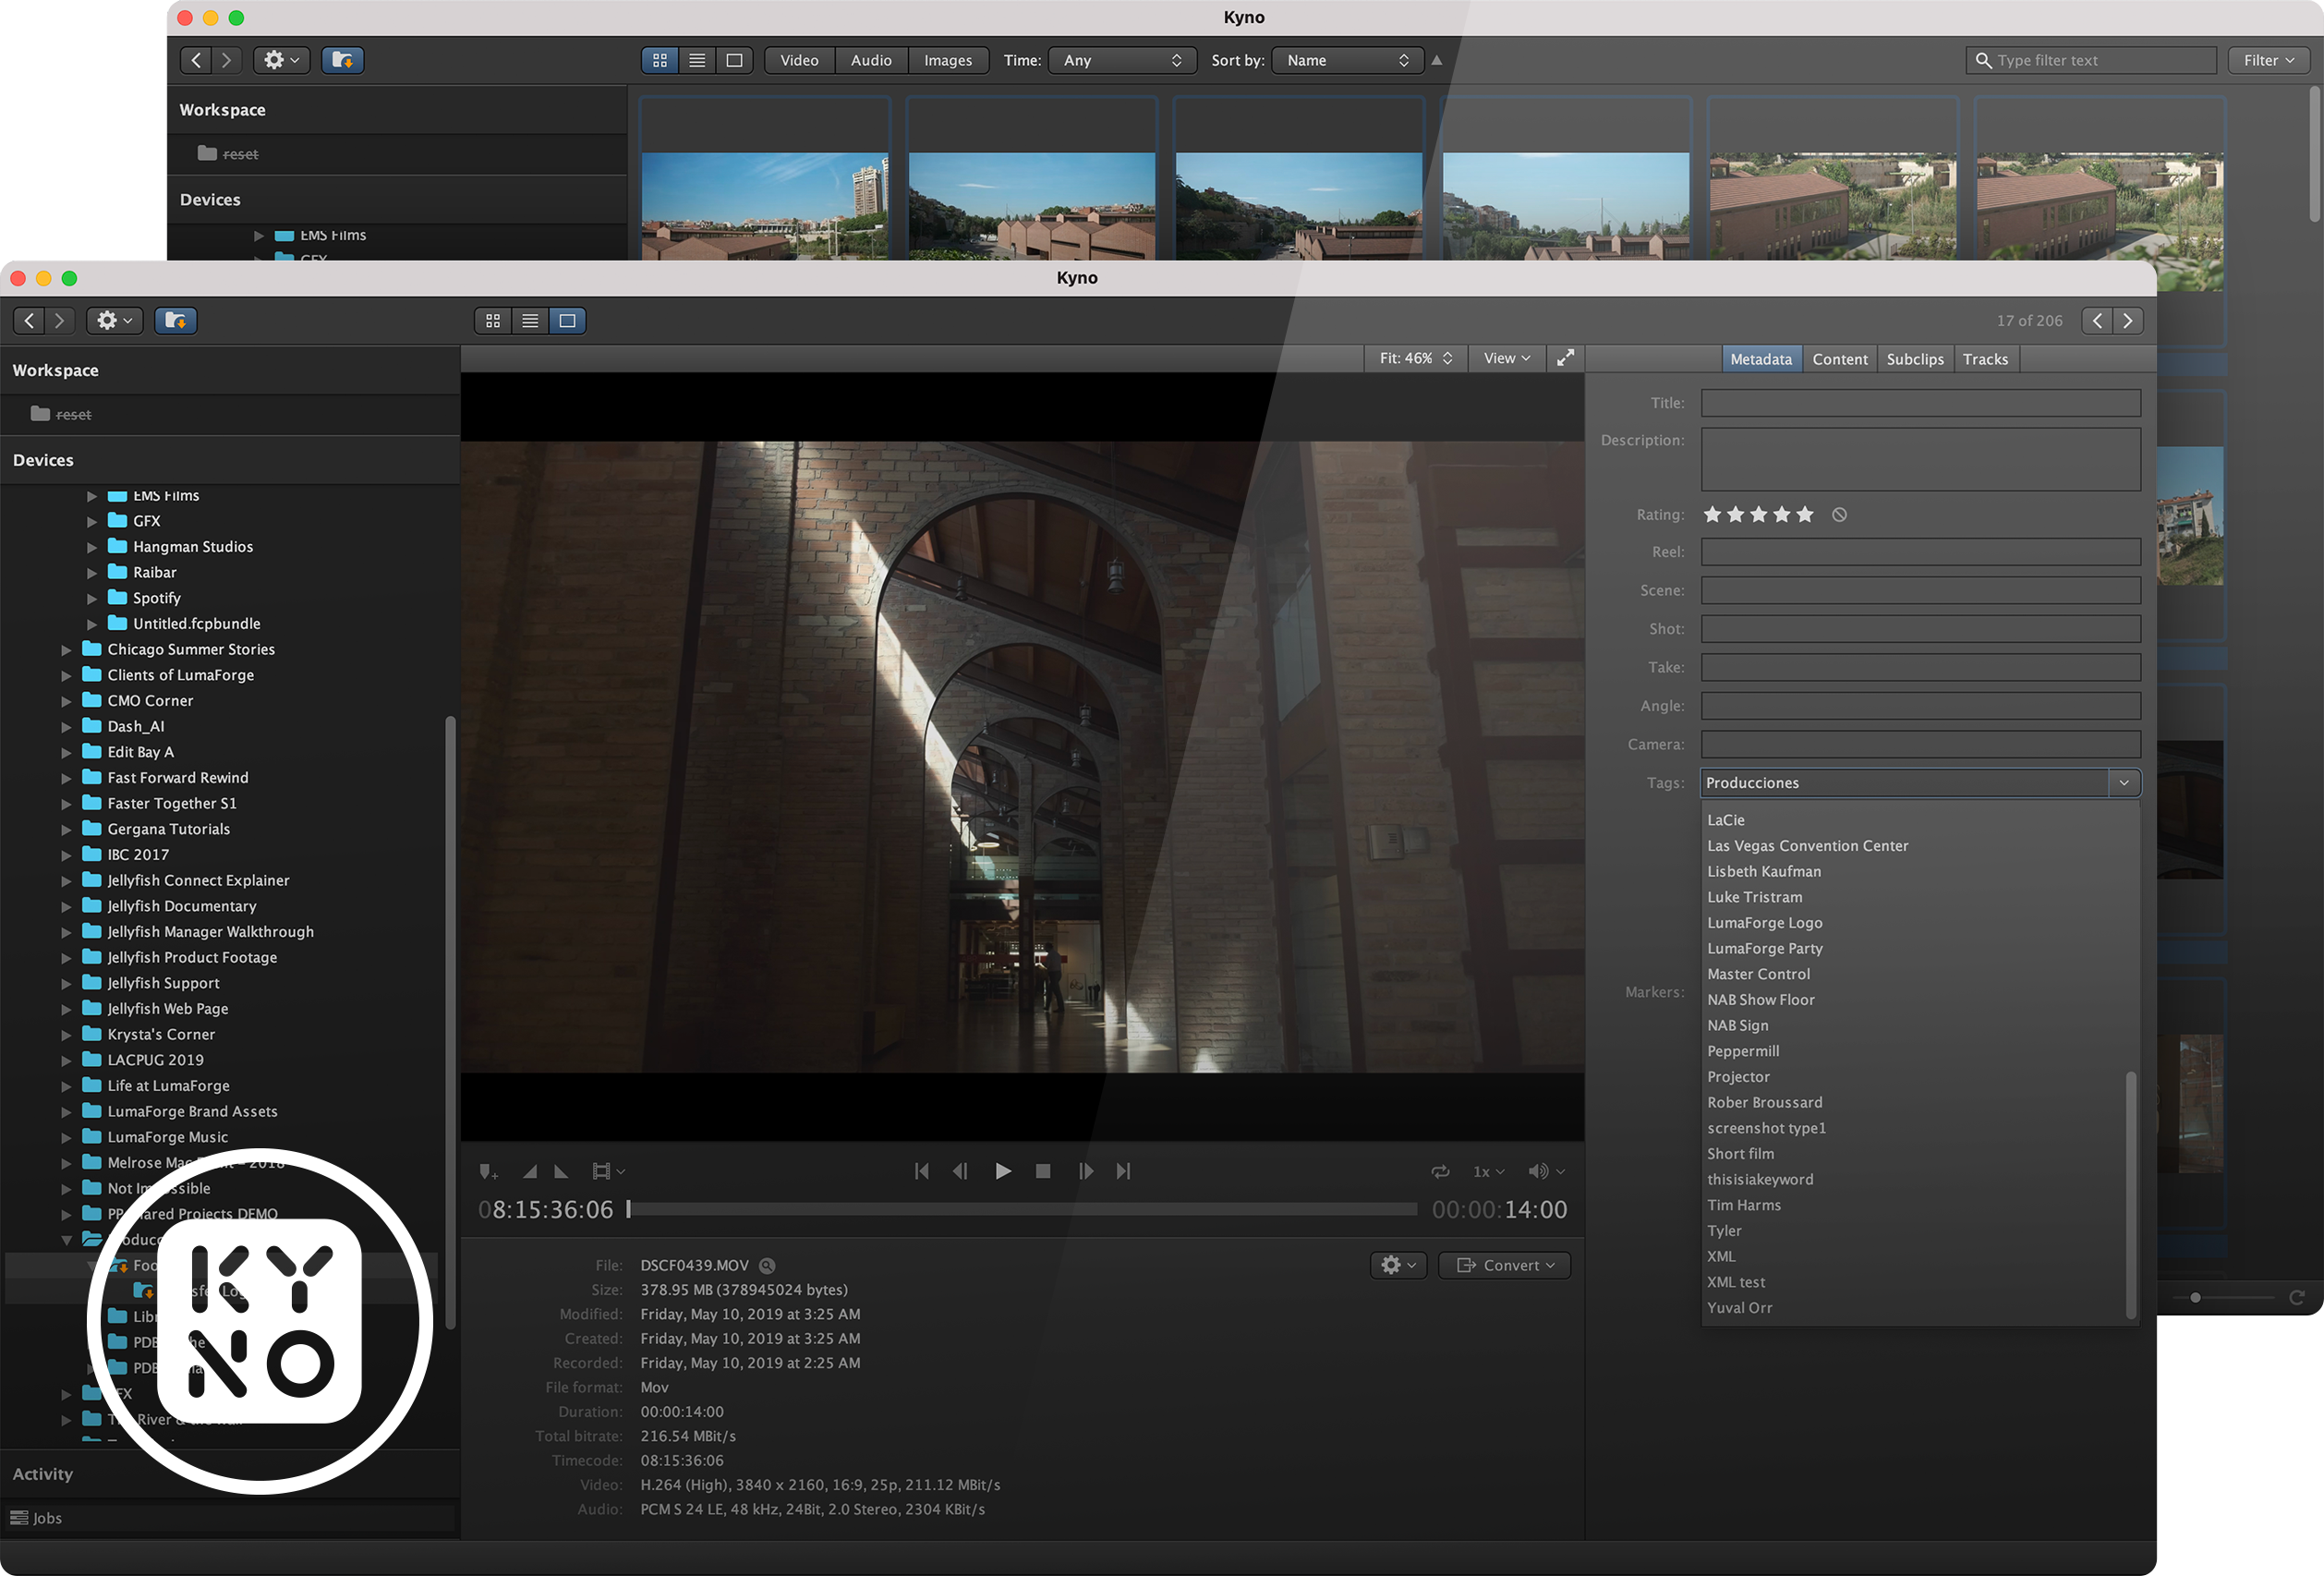The image size is (2324, 1576).
Task: Toggle loop playback icon
Action: (x=1440, y=1171)
